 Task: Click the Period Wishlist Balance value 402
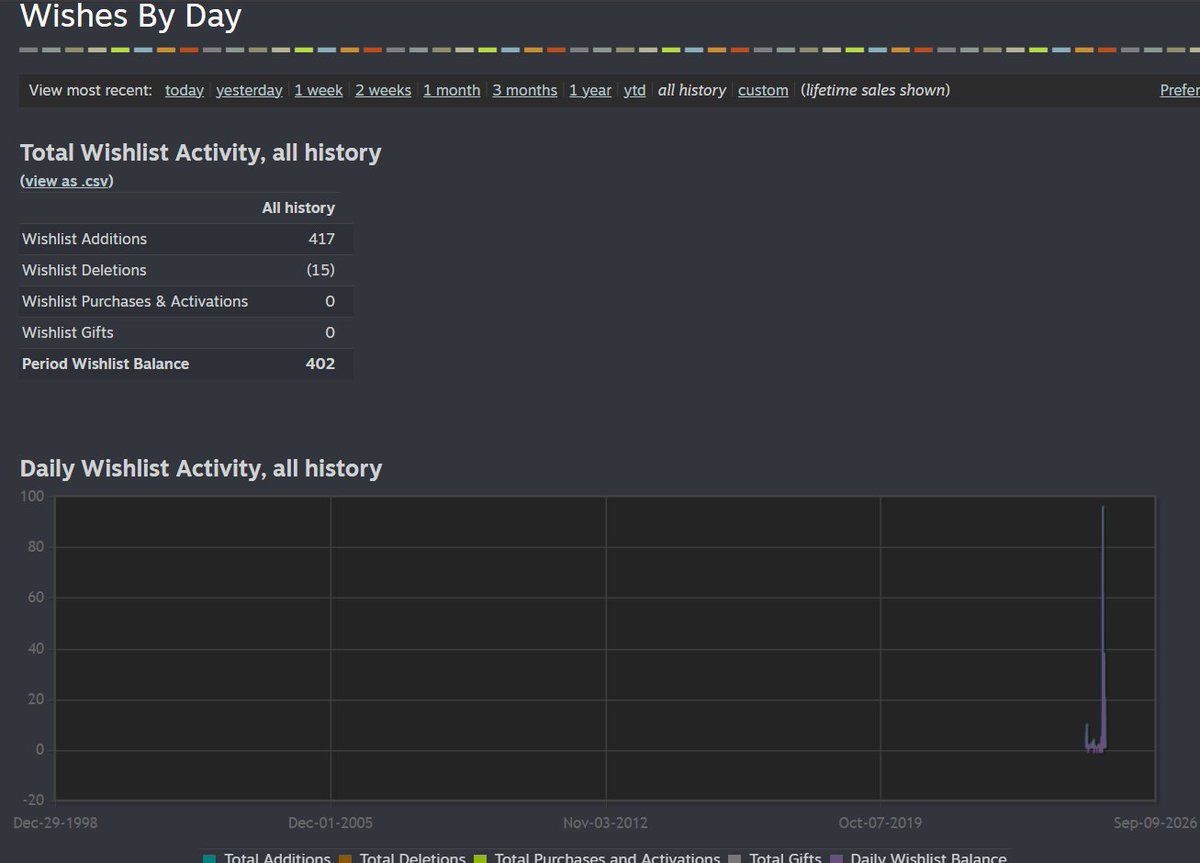320,364
